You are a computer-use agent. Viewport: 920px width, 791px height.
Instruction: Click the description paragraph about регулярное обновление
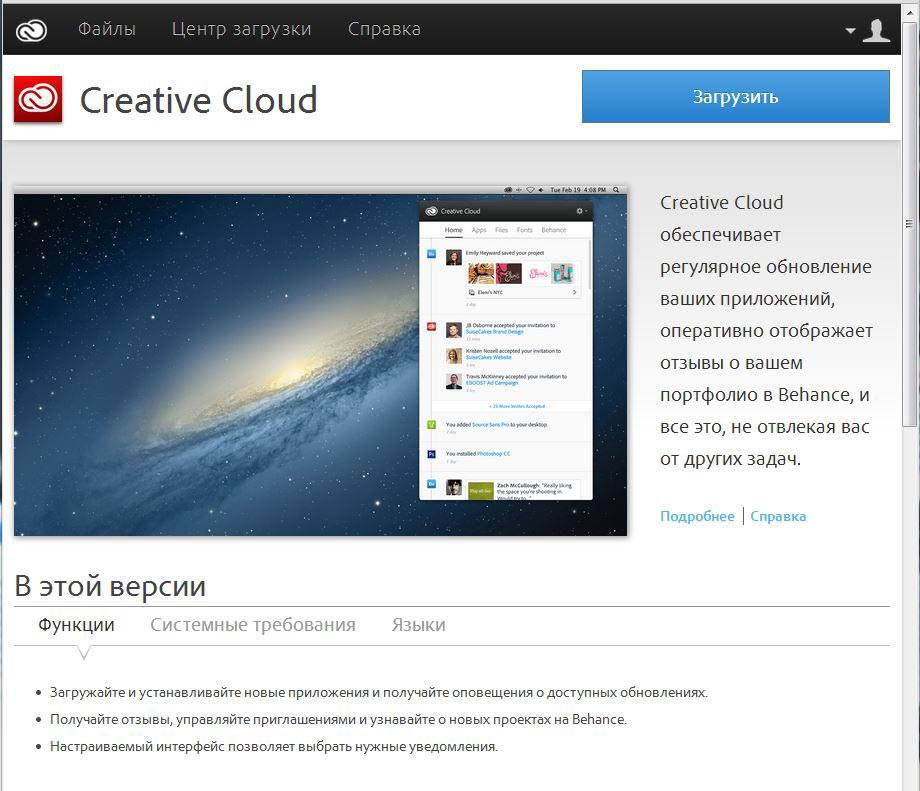766,330
